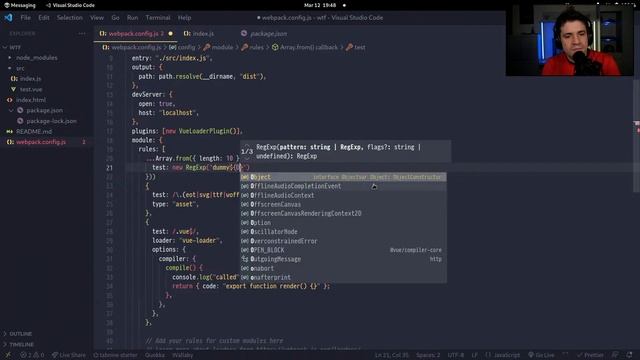Change indentation via Spaces: 2
Viewport: 640px width, 360px height.
[428, 355]
